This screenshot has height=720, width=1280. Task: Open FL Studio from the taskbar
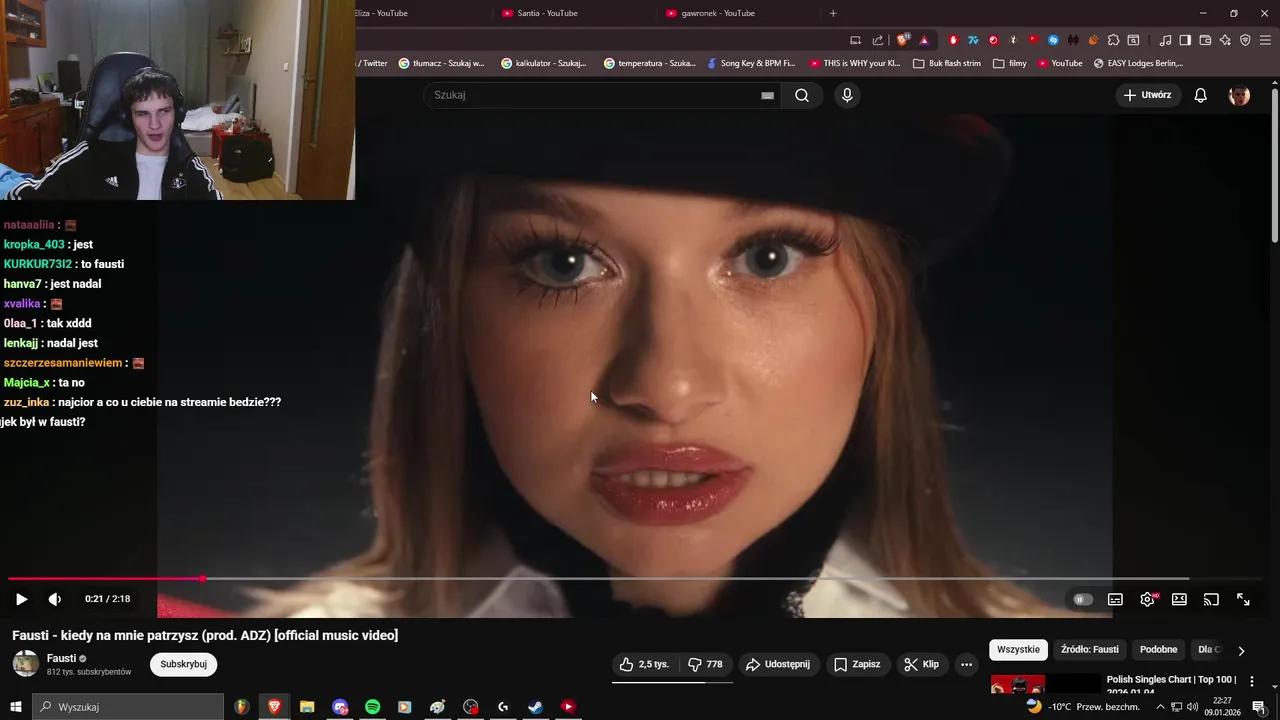242,707
